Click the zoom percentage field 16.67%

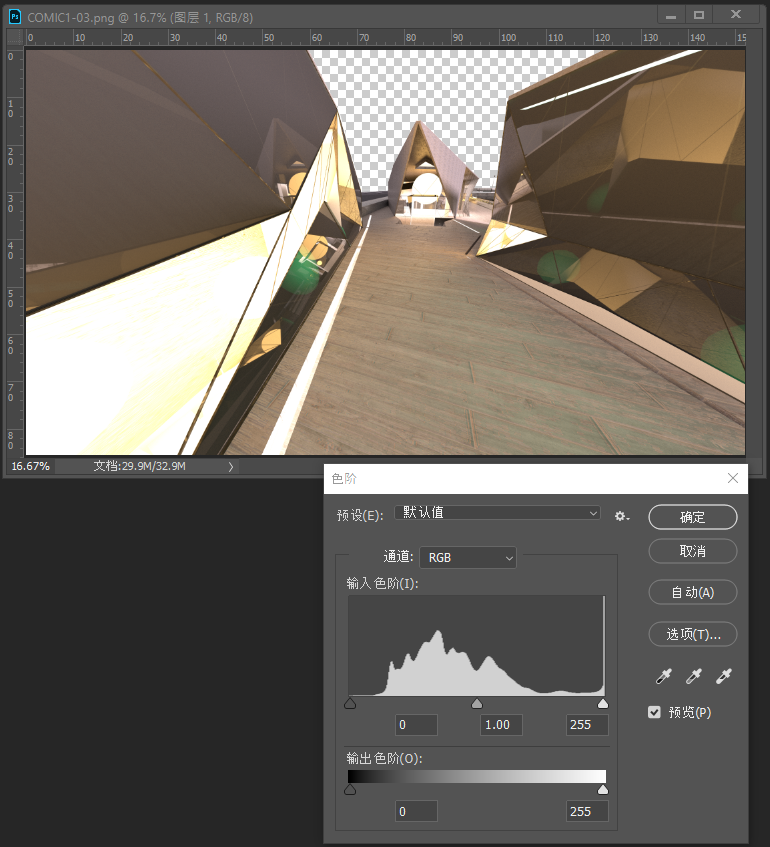pyautogui.click(x=30, y=466)
